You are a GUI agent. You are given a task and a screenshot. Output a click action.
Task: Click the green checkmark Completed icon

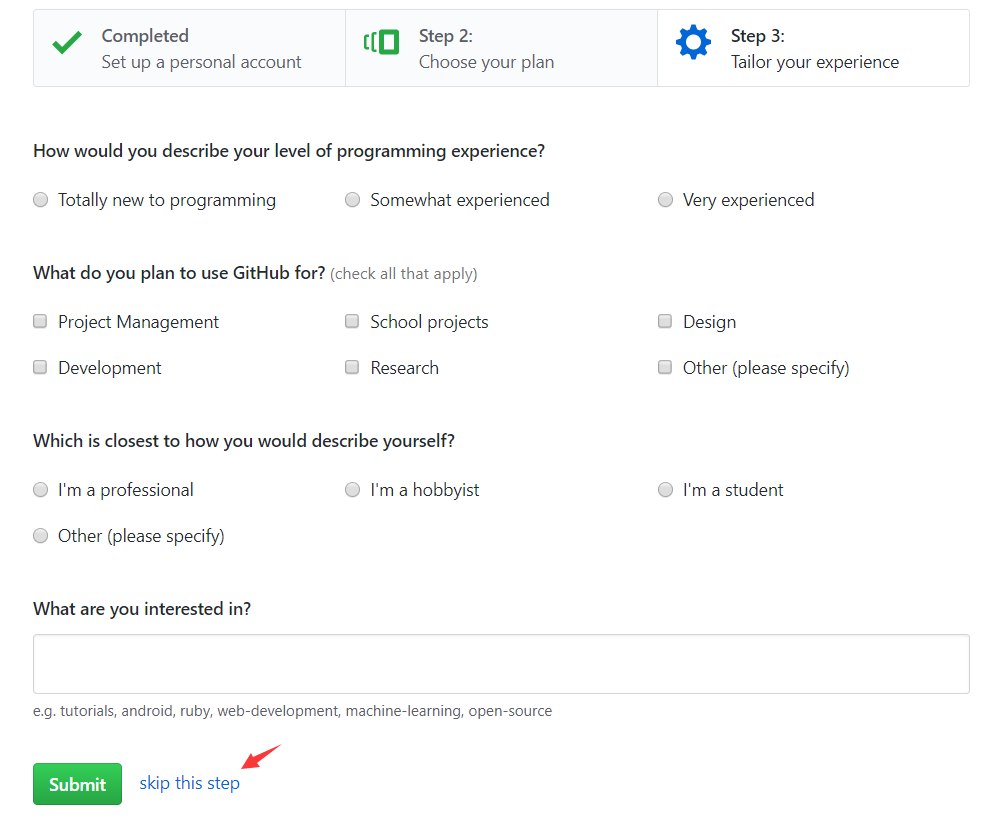[x=67, y=43]
